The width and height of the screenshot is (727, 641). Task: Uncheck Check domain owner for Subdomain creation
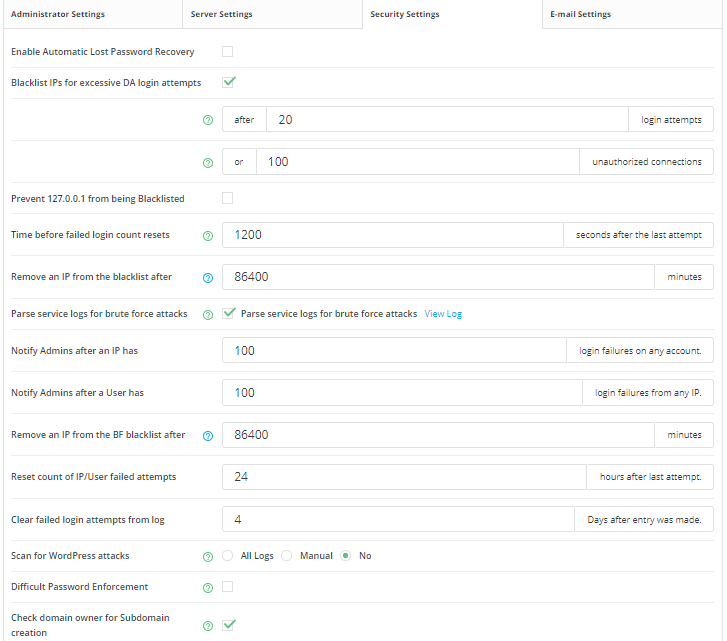pos(228,625)
